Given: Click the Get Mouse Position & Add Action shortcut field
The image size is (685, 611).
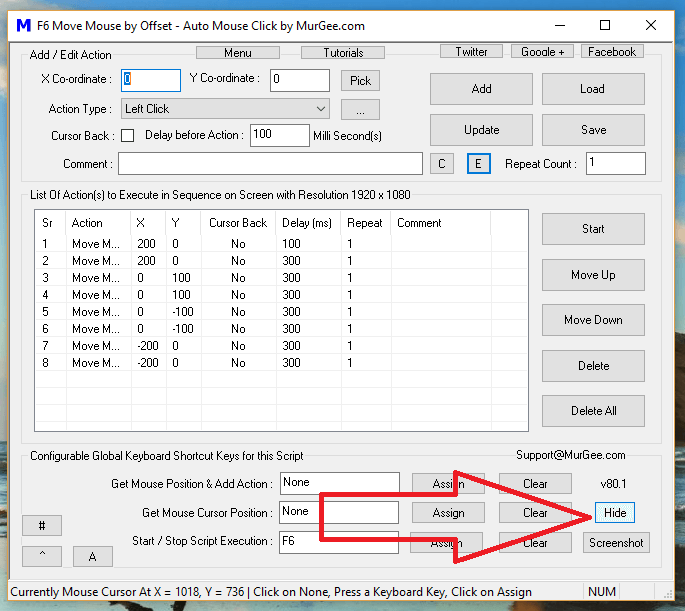Looking at the screenshot, I should coord(340,483).
